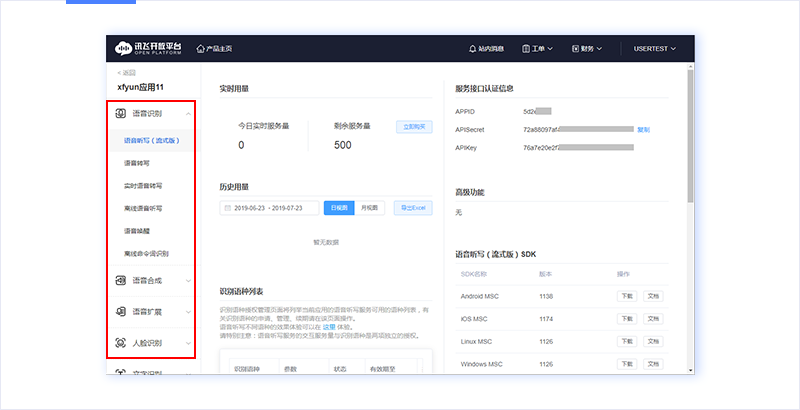The width and height of the screenshot is (800, 410).
Task: Open the Linux MSC 文档
Action: click(653, 341)
